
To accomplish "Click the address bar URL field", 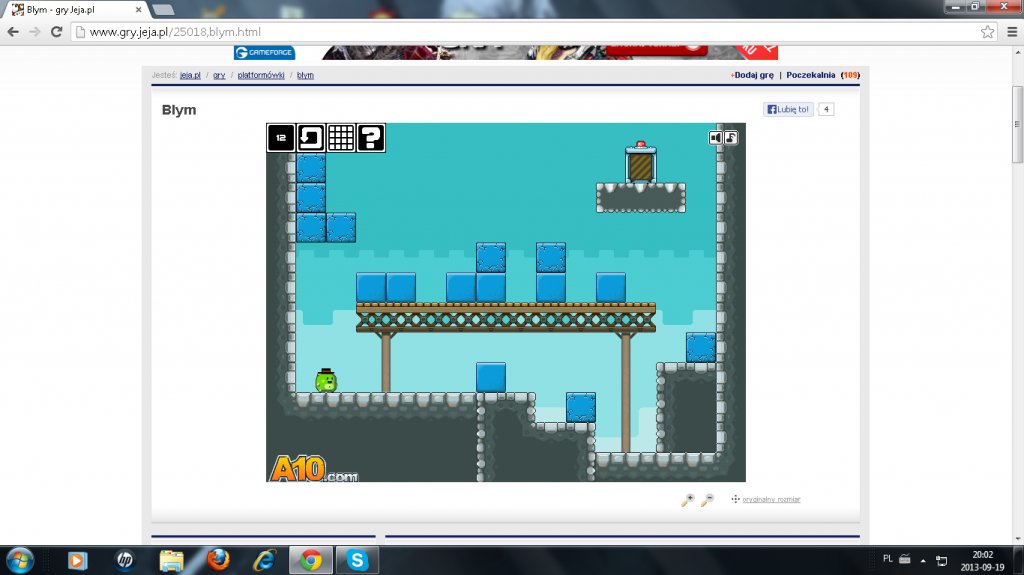I will [500, 32].
